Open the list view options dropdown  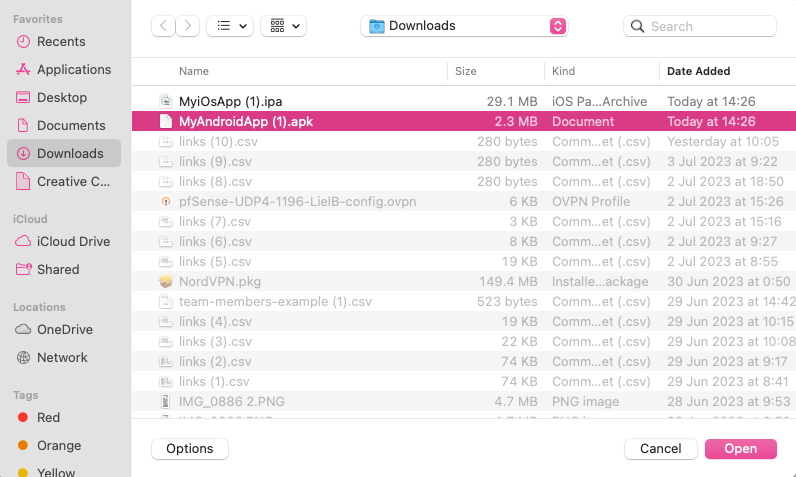(230, 26)
